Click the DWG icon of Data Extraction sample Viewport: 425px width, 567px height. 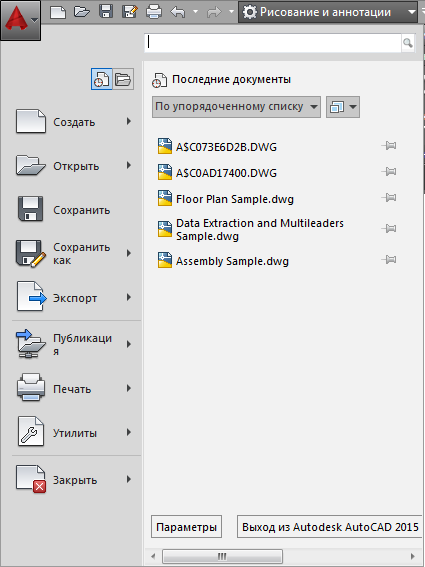[x=165, y=229]
